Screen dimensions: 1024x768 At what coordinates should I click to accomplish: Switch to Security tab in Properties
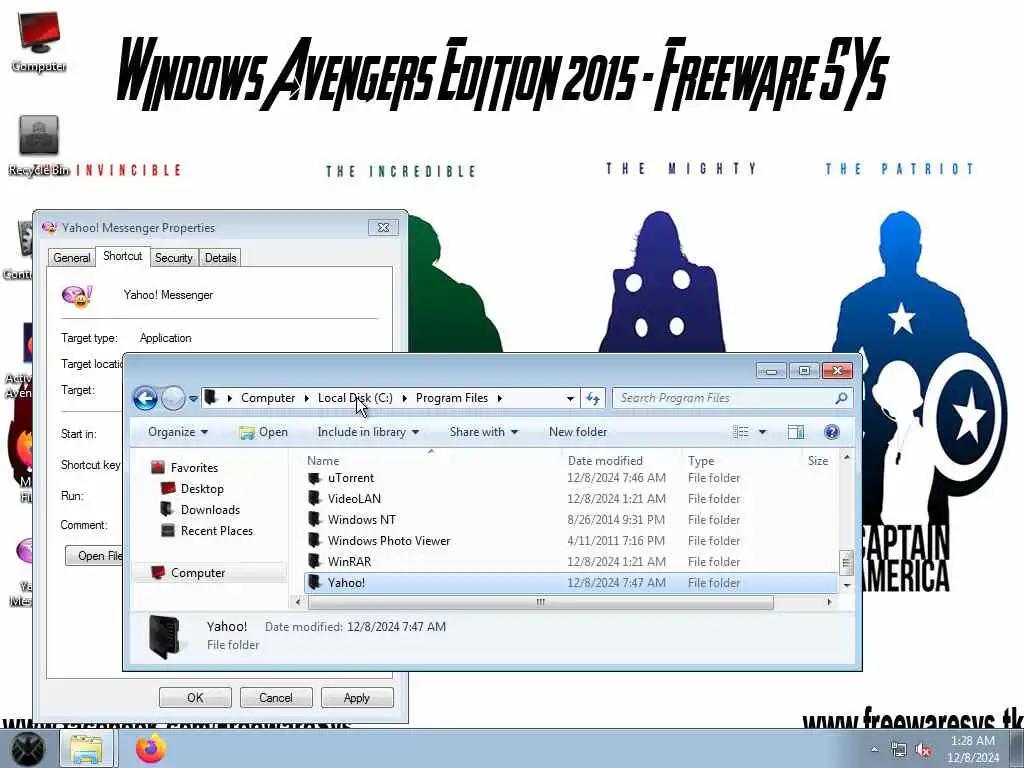coord(174,258)
